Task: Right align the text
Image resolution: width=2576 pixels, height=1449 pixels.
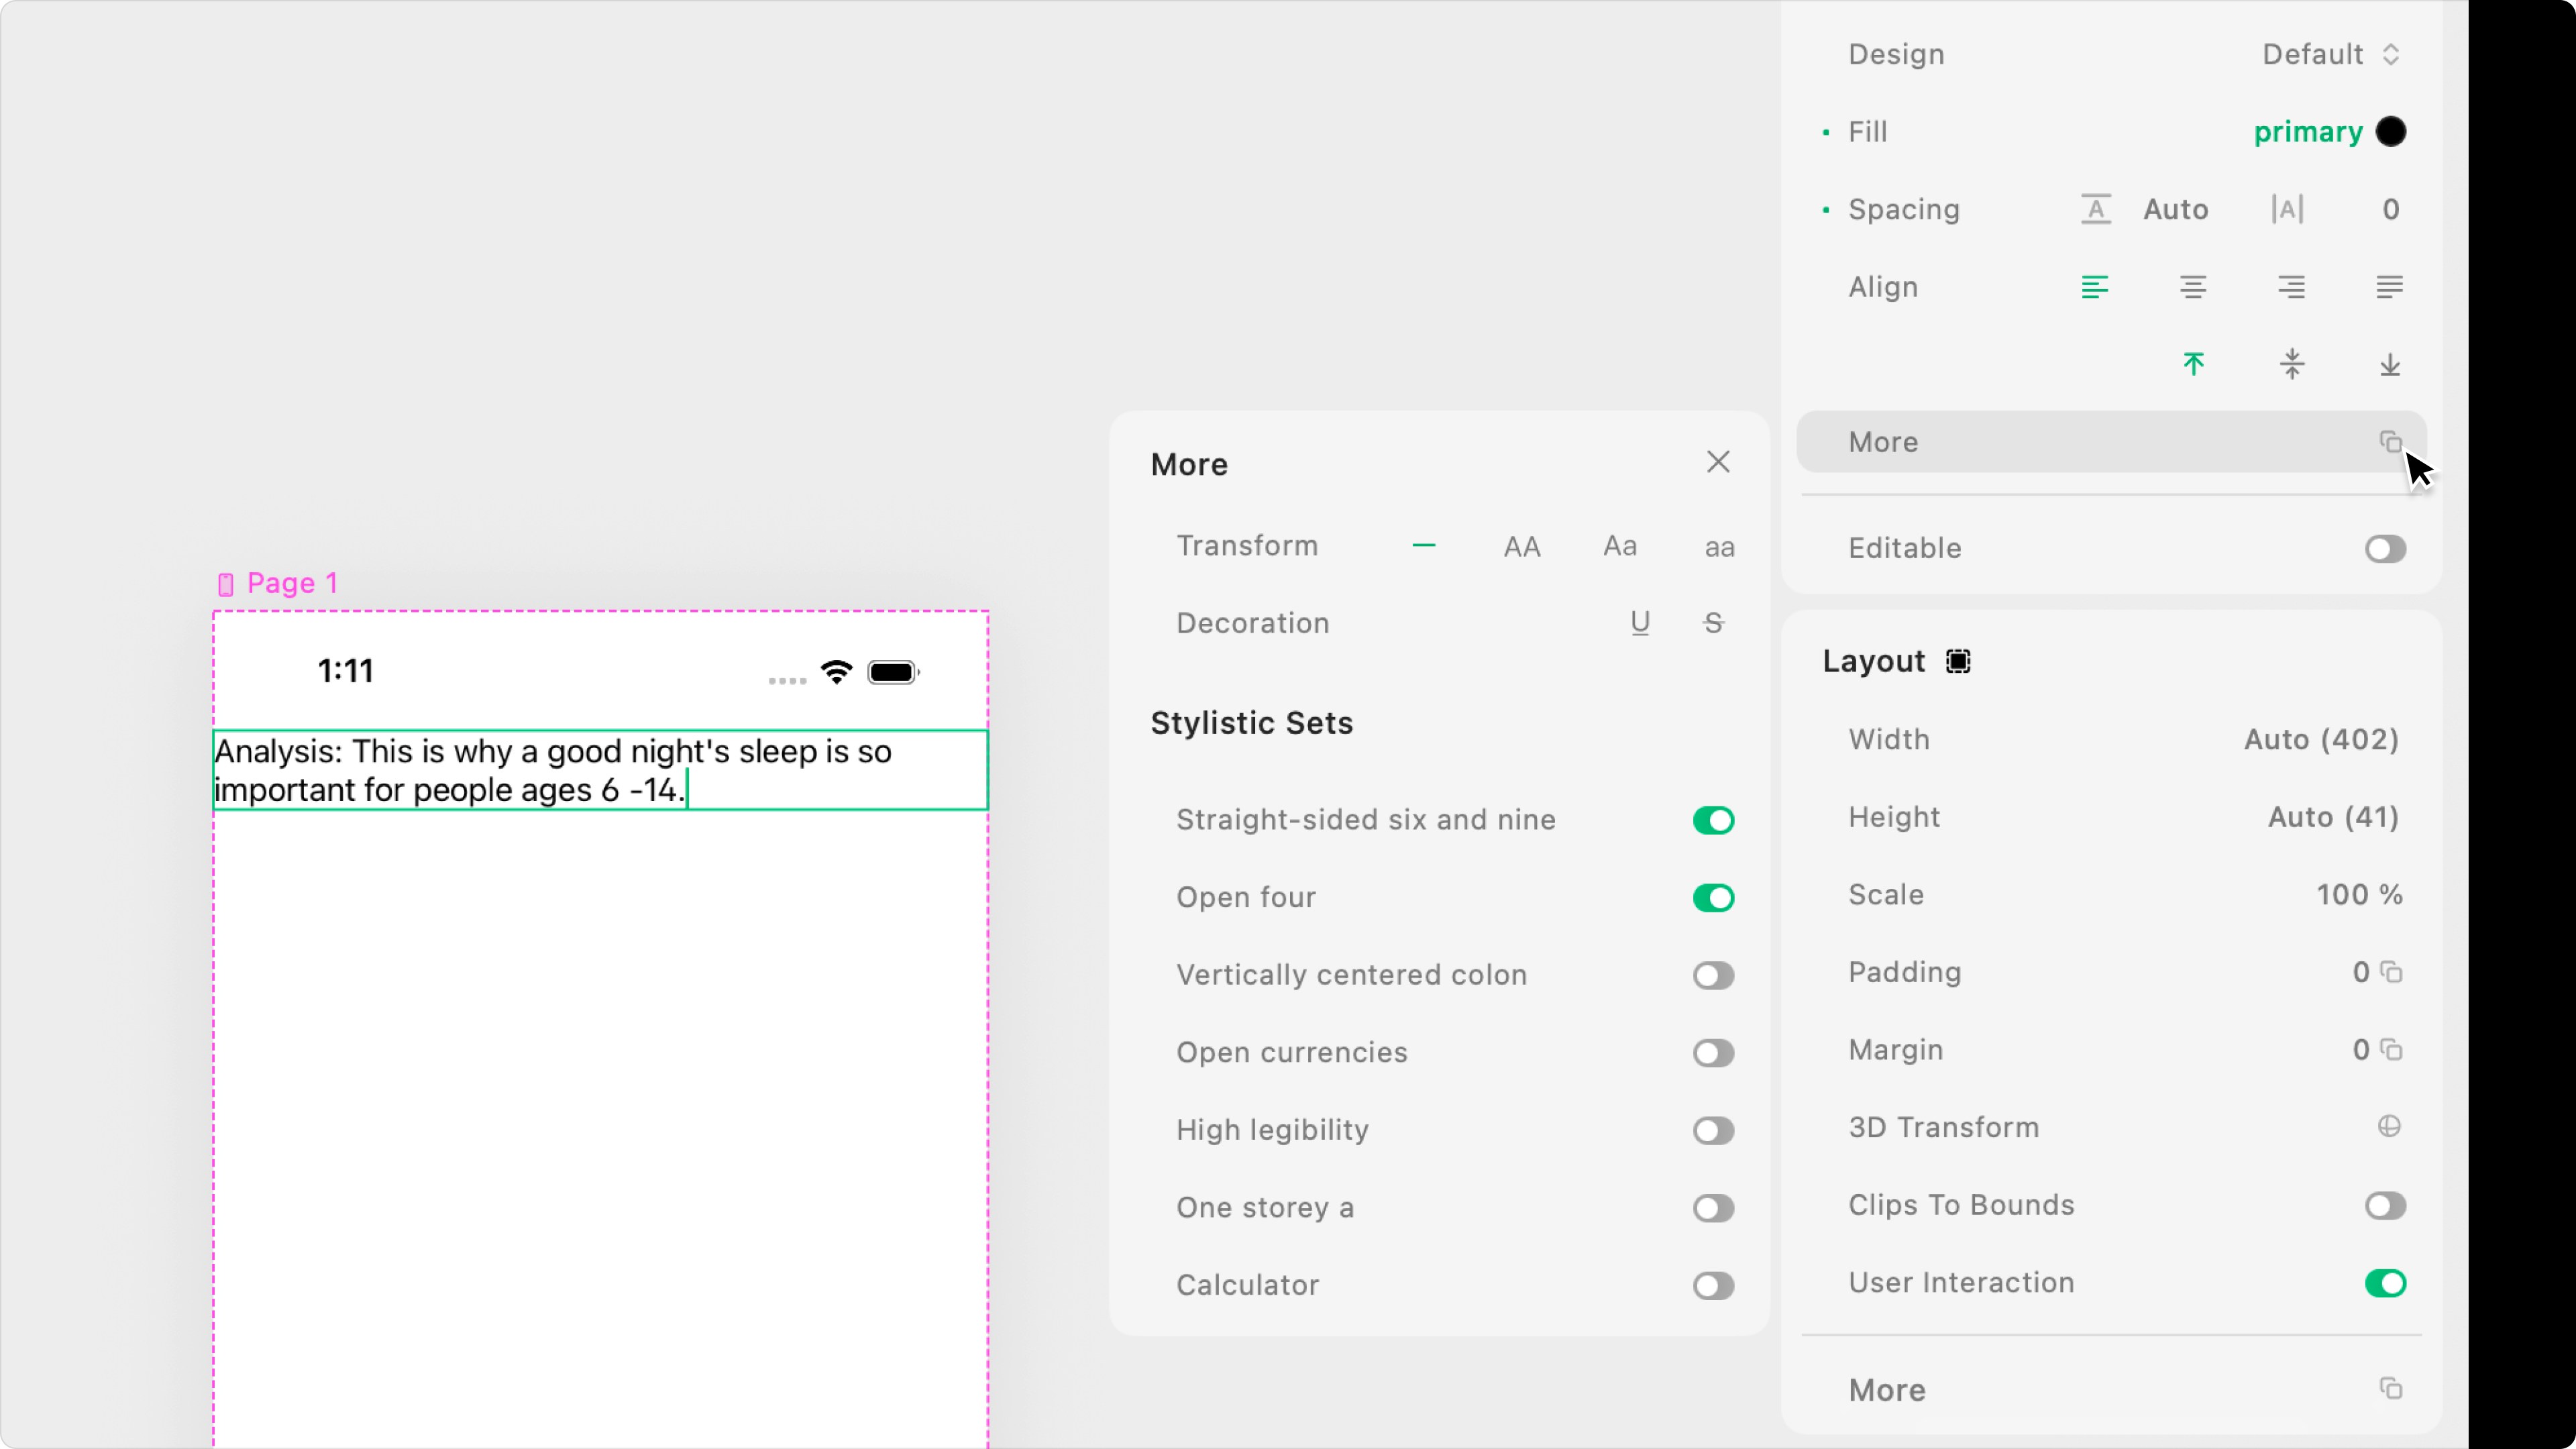Action: pos(2291,287)
